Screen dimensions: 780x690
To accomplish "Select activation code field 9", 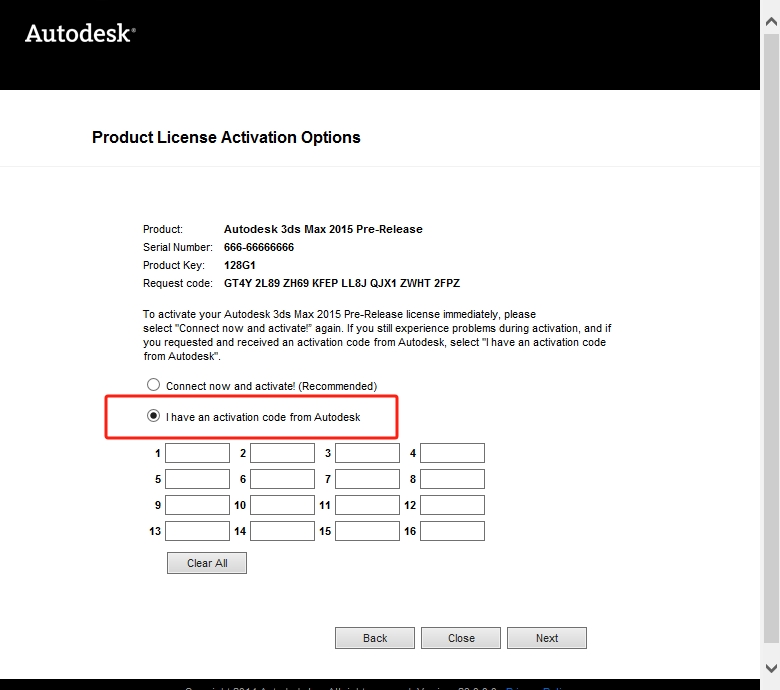I will [x=197, y=505].
